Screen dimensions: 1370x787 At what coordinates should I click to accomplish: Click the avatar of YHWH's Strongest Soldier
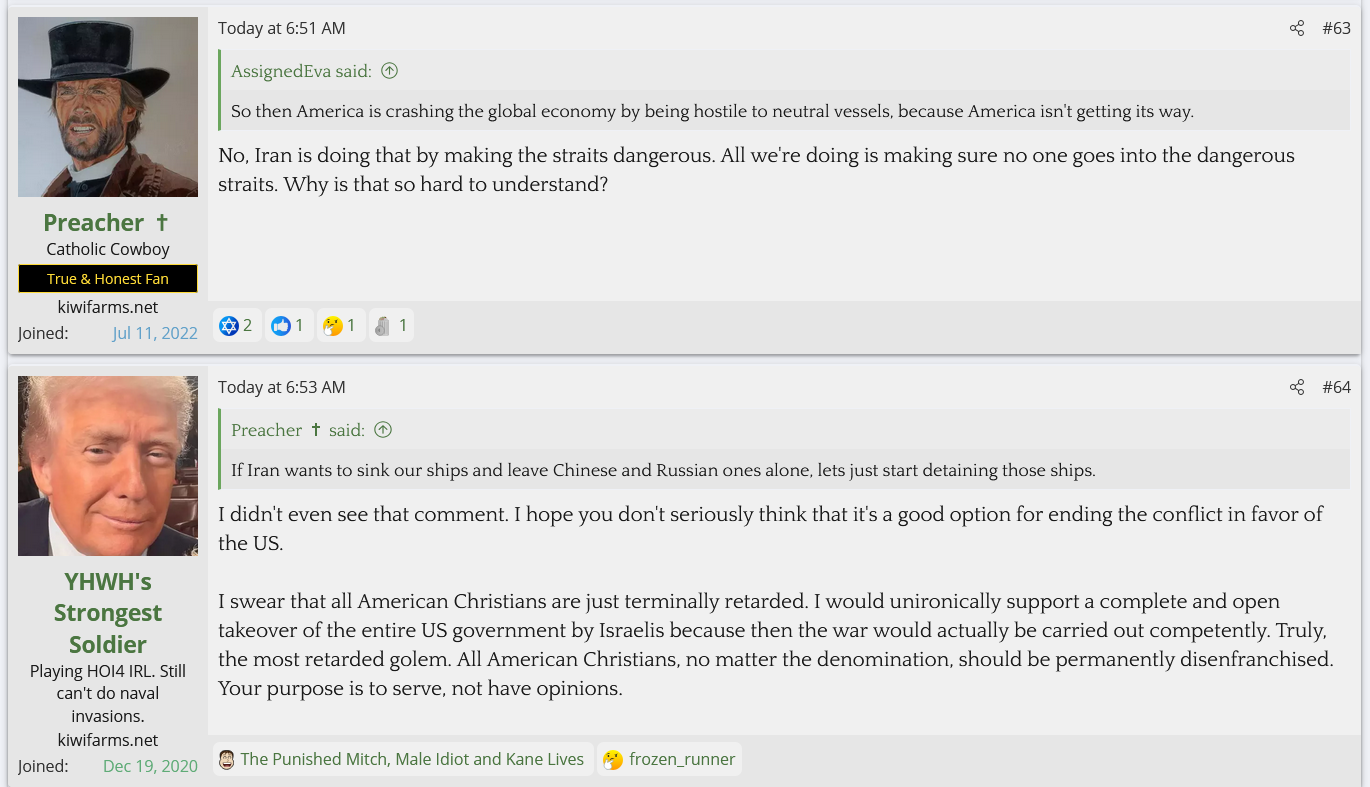[108, 466]
